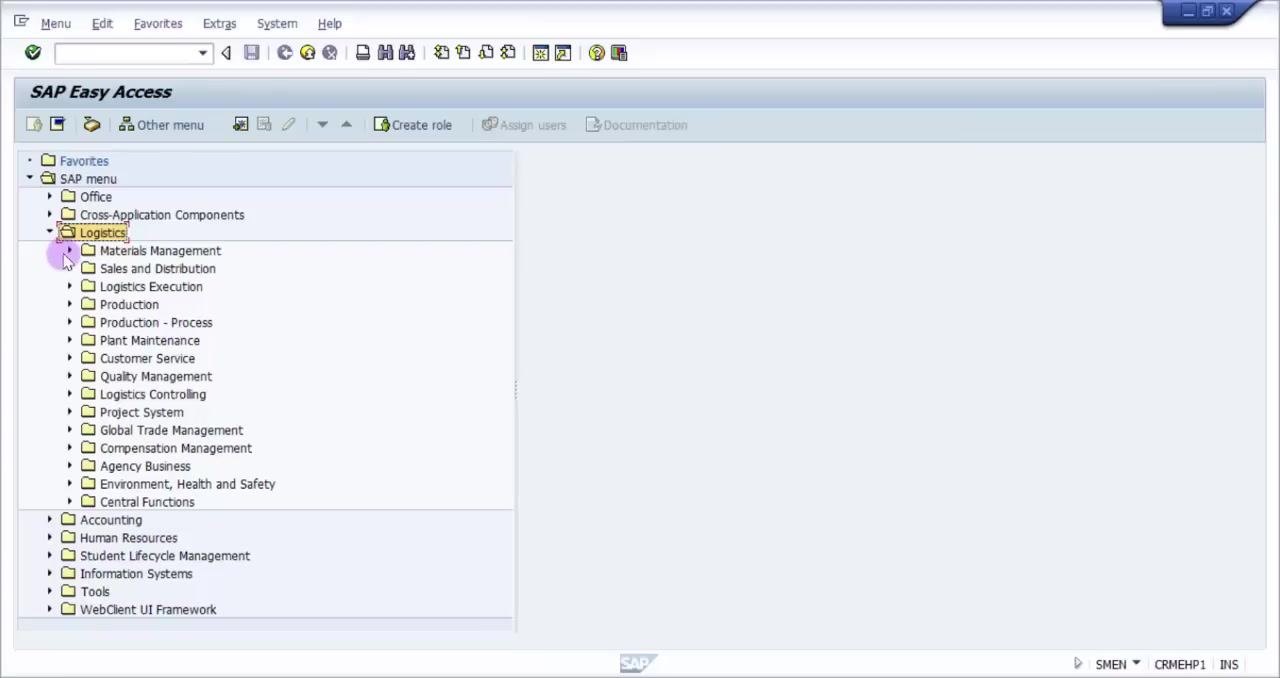Go to Last Page icon

click(x=507, y=53)
